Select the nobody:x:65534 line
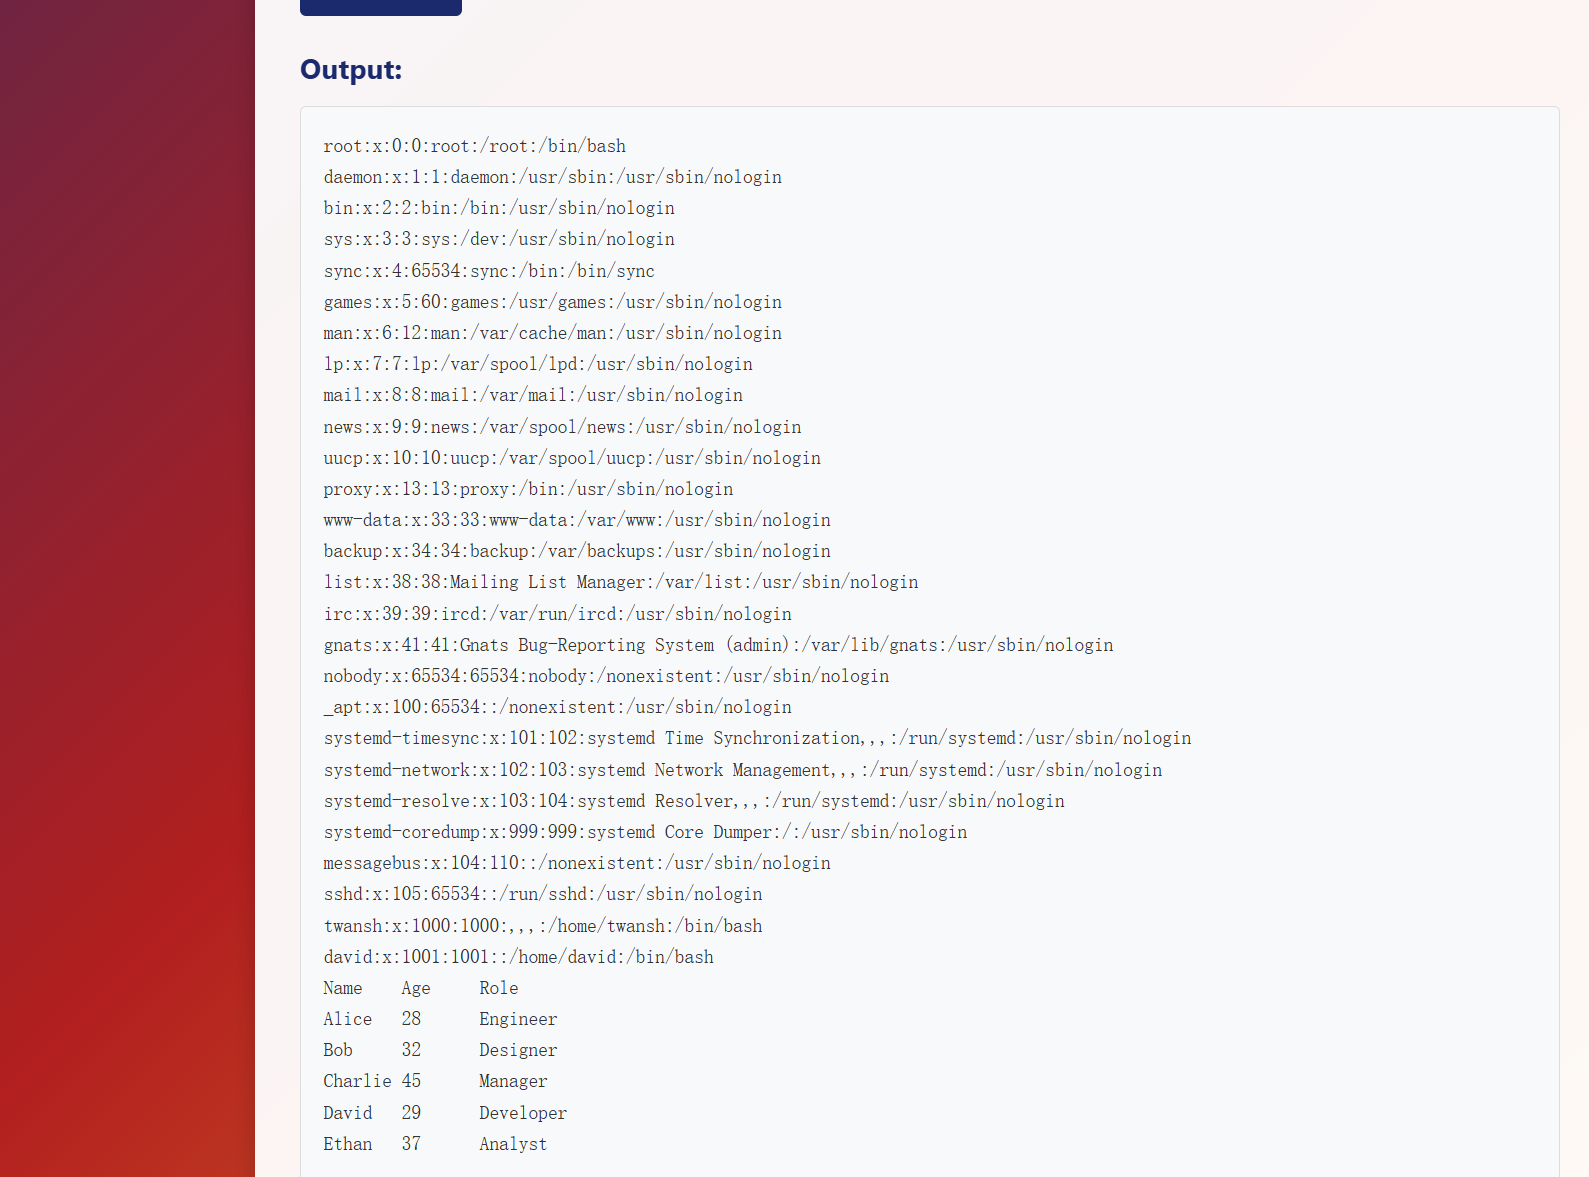 pyautogui.click(x=606, y=676)
